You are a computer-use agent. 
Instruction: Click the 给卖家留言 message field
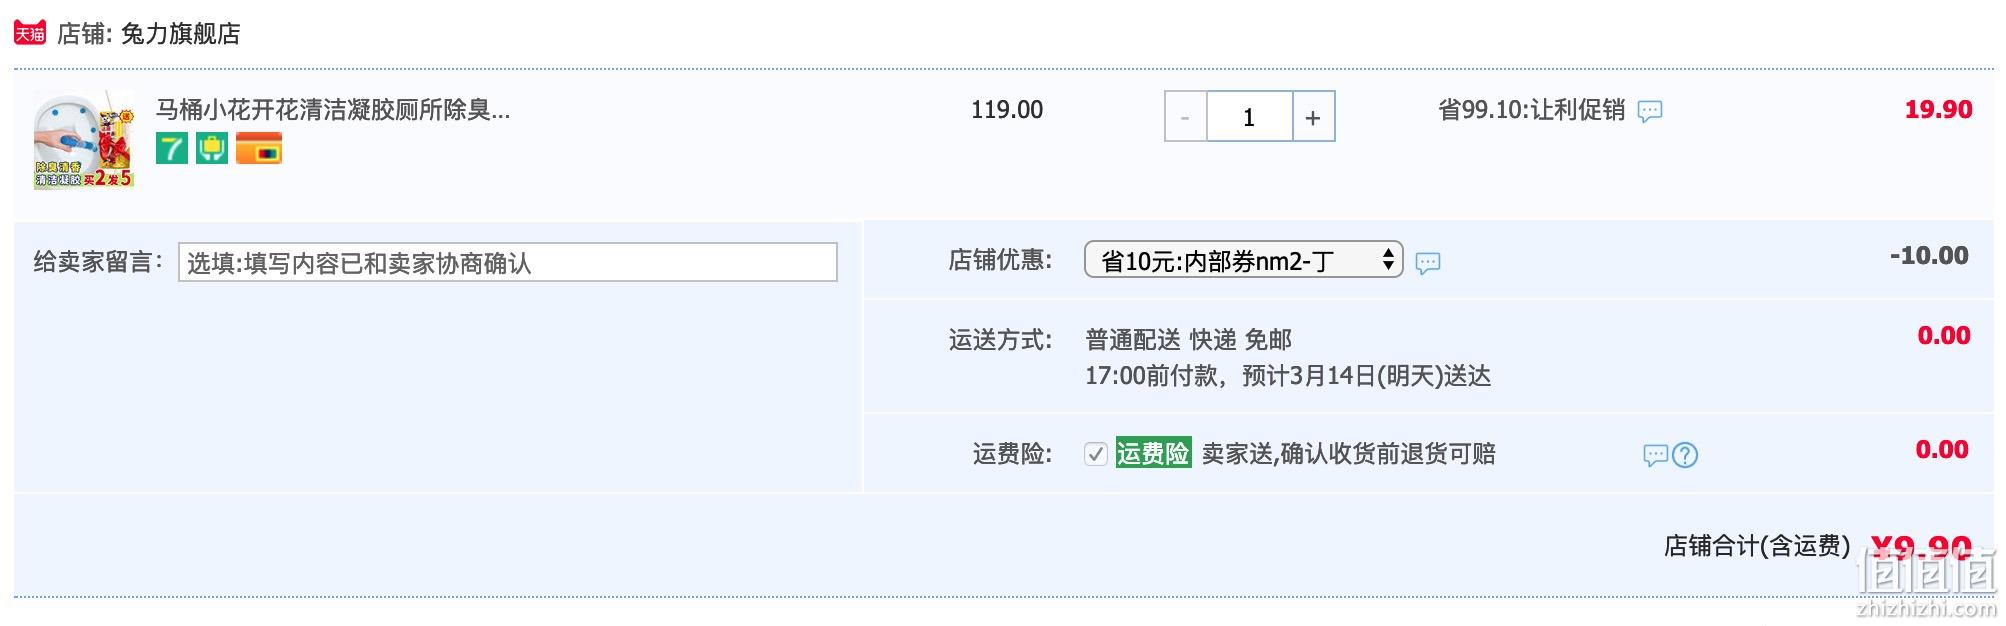point(507,262)
